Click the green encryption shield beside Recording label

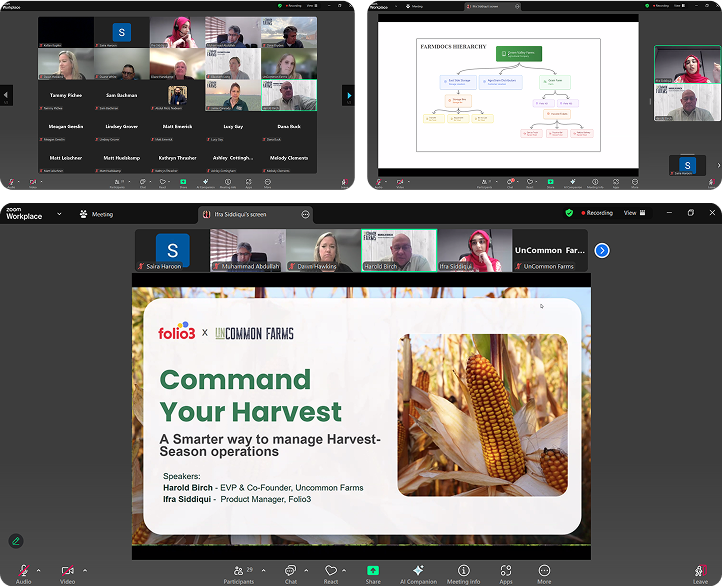click(x=569, y=213)
